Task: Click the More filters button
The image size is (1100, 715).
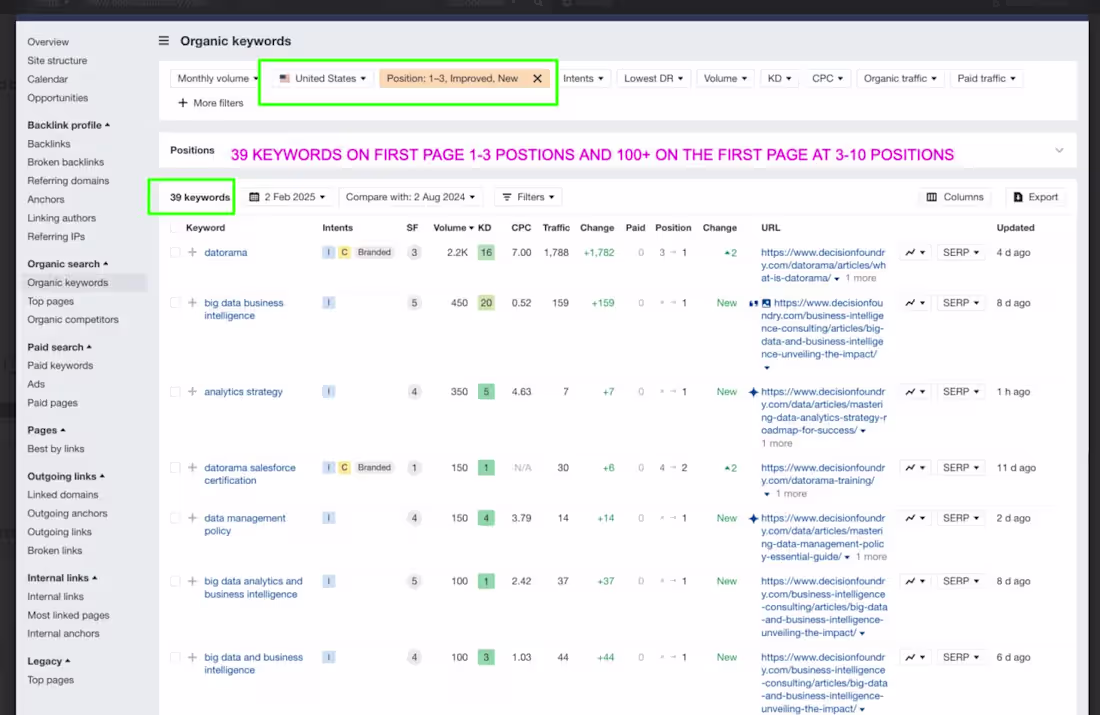Action: coord(210,102)
